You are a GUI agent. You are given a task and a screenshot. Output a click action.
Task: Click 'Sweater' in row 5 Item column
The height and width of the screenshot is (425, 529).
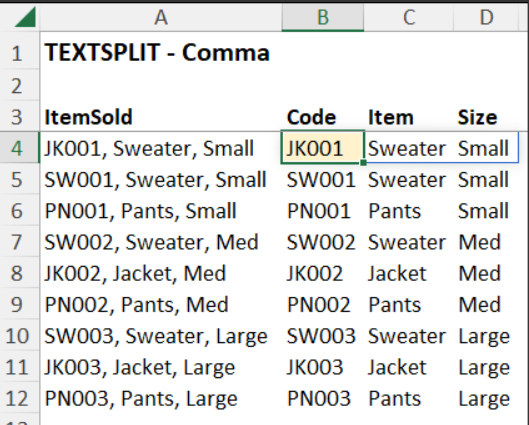point(409,179)
